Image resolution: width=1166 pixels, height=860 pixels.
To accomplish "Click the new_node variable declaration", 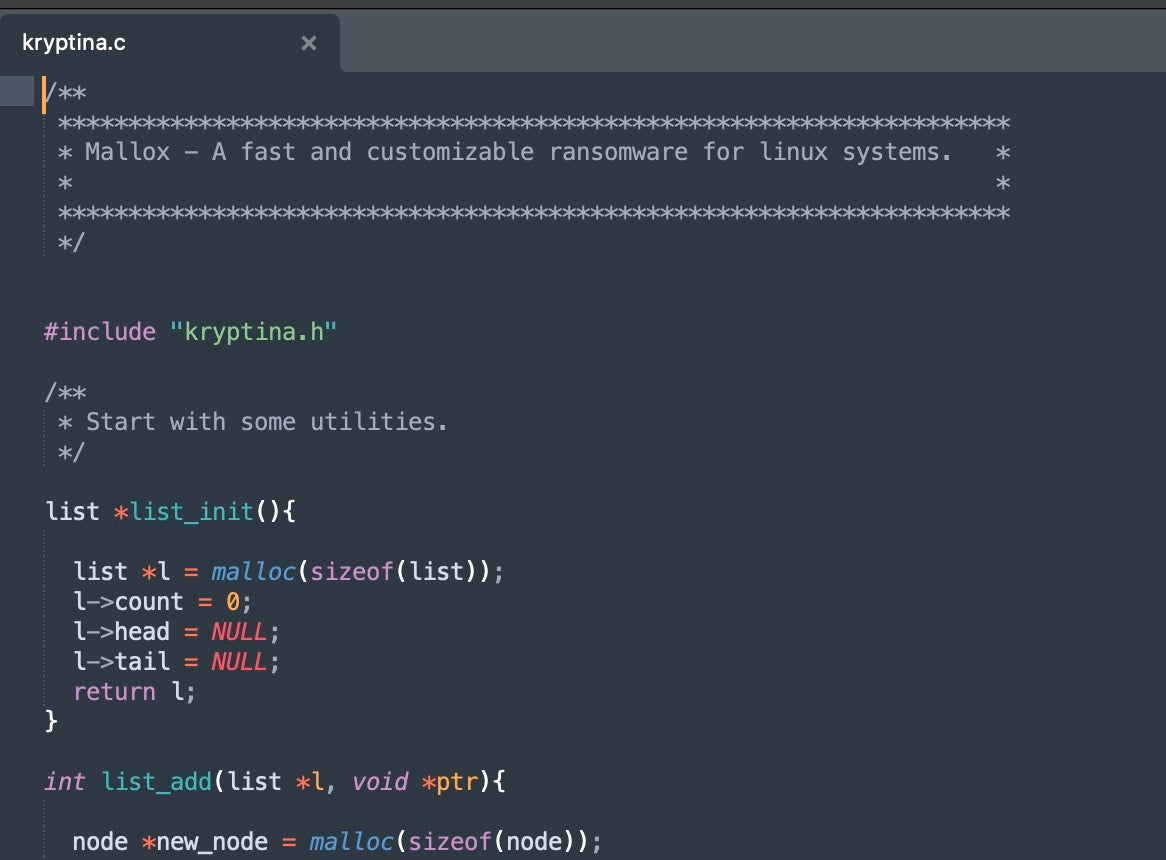I will pyautogui.click(x=211, y=842).
